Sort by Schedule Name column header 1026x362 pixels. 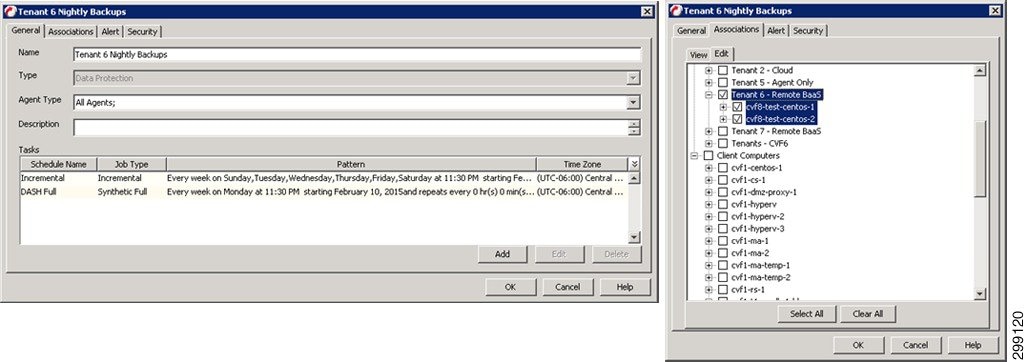[x=58, y=164]
